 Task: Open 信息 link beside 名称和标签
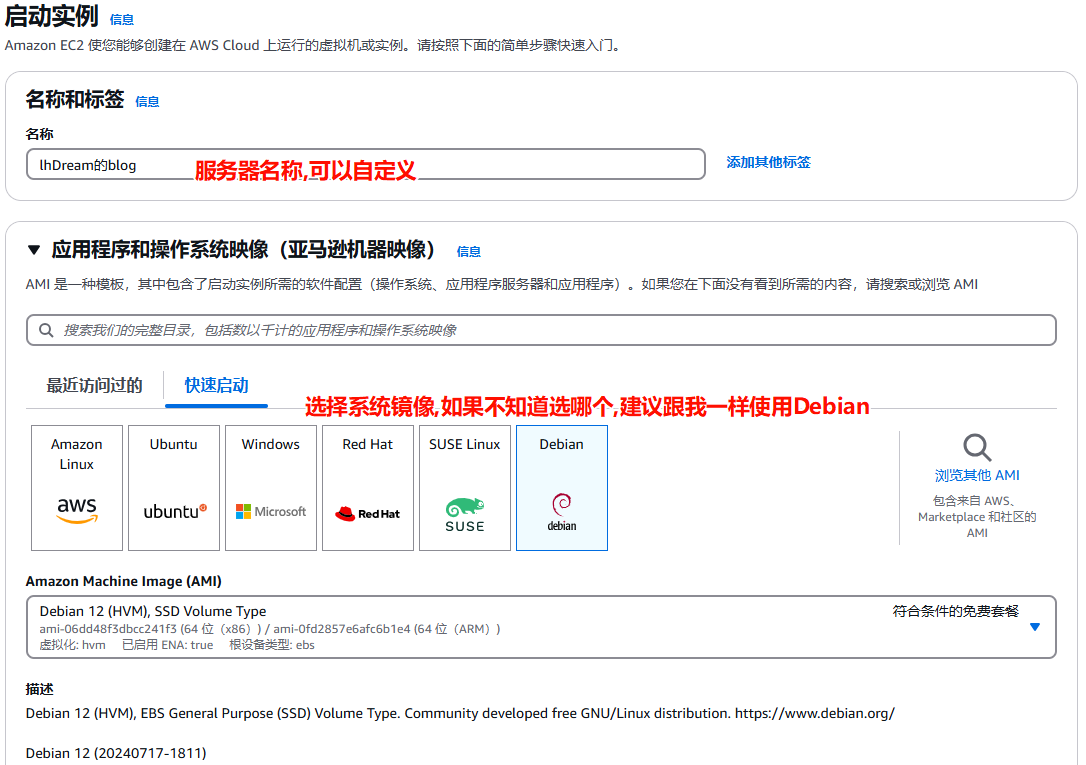pyautogui.click(x=147, y=101)
